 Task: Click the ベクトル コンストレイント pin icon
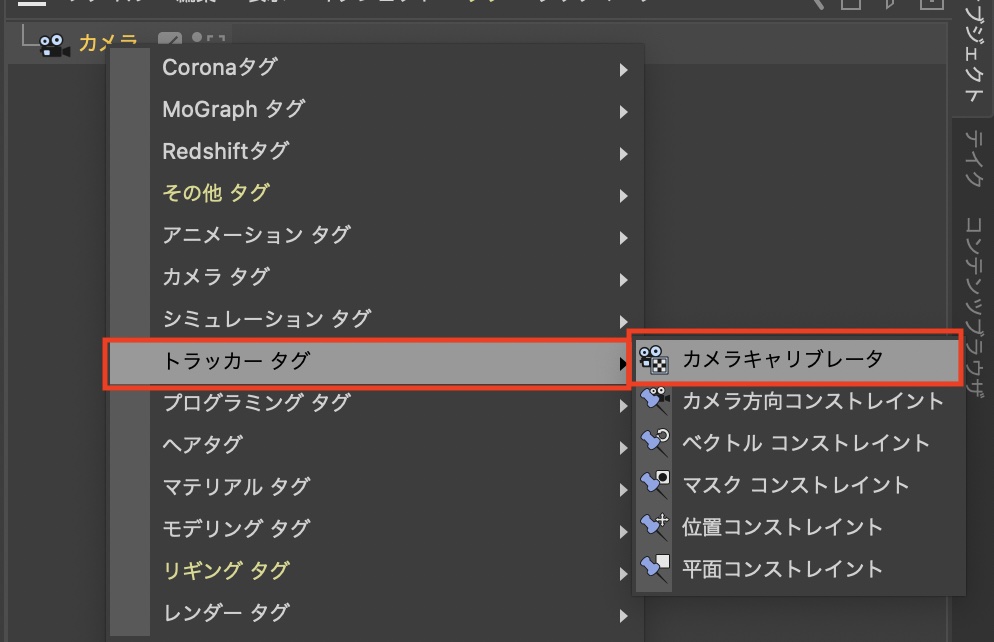[x=654, y=443]
